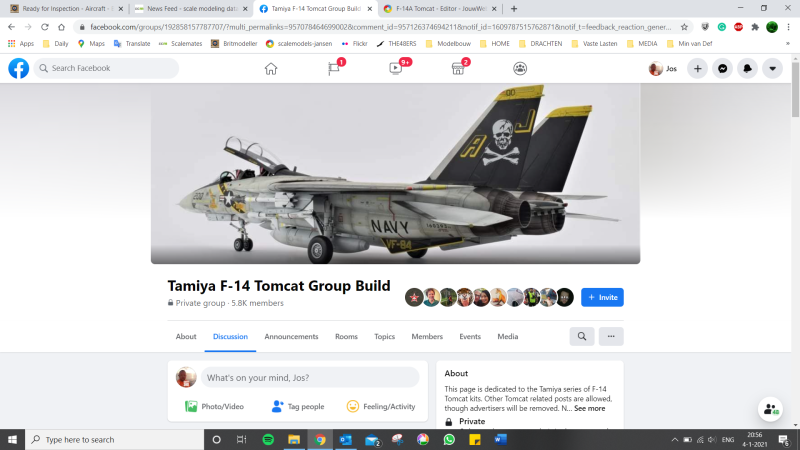Expand the Account dropdown arrow
Screen dimensions: 800x450
coord(772,68)
